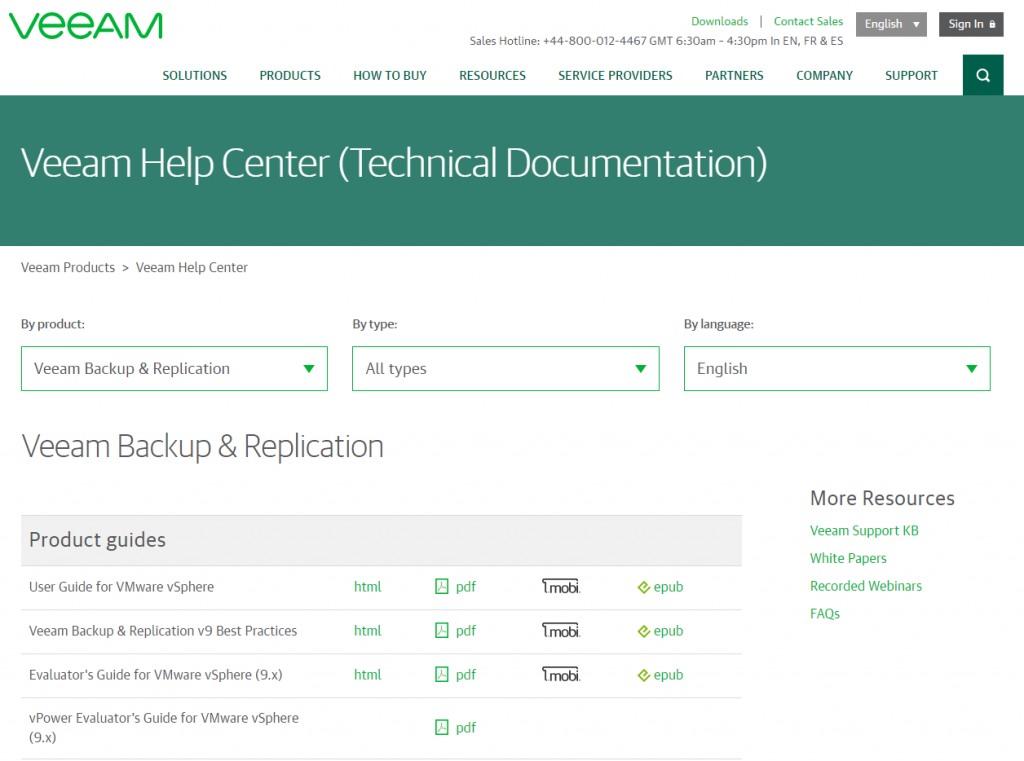Open html version of v9 Best Practices
The width and height of the screenshot is (1024, 761).
point(368,630)
